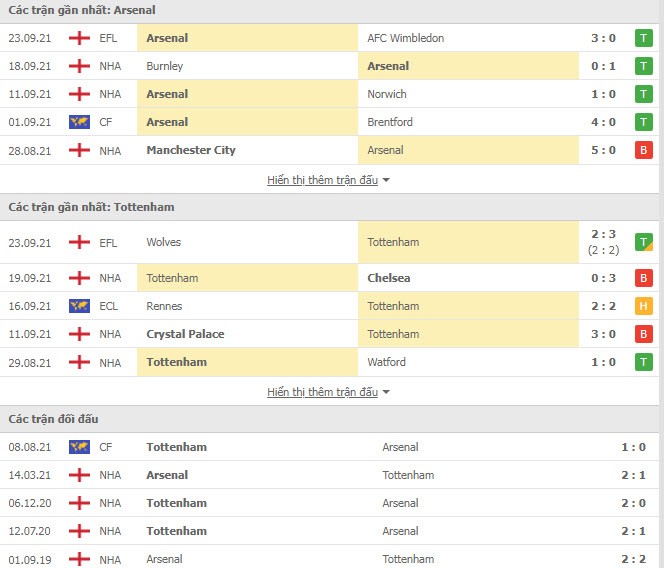This screenshot has width=664, height=568.
Task: Click the green T badge for Tottenham vs Watford
Action: coord(643,362)
